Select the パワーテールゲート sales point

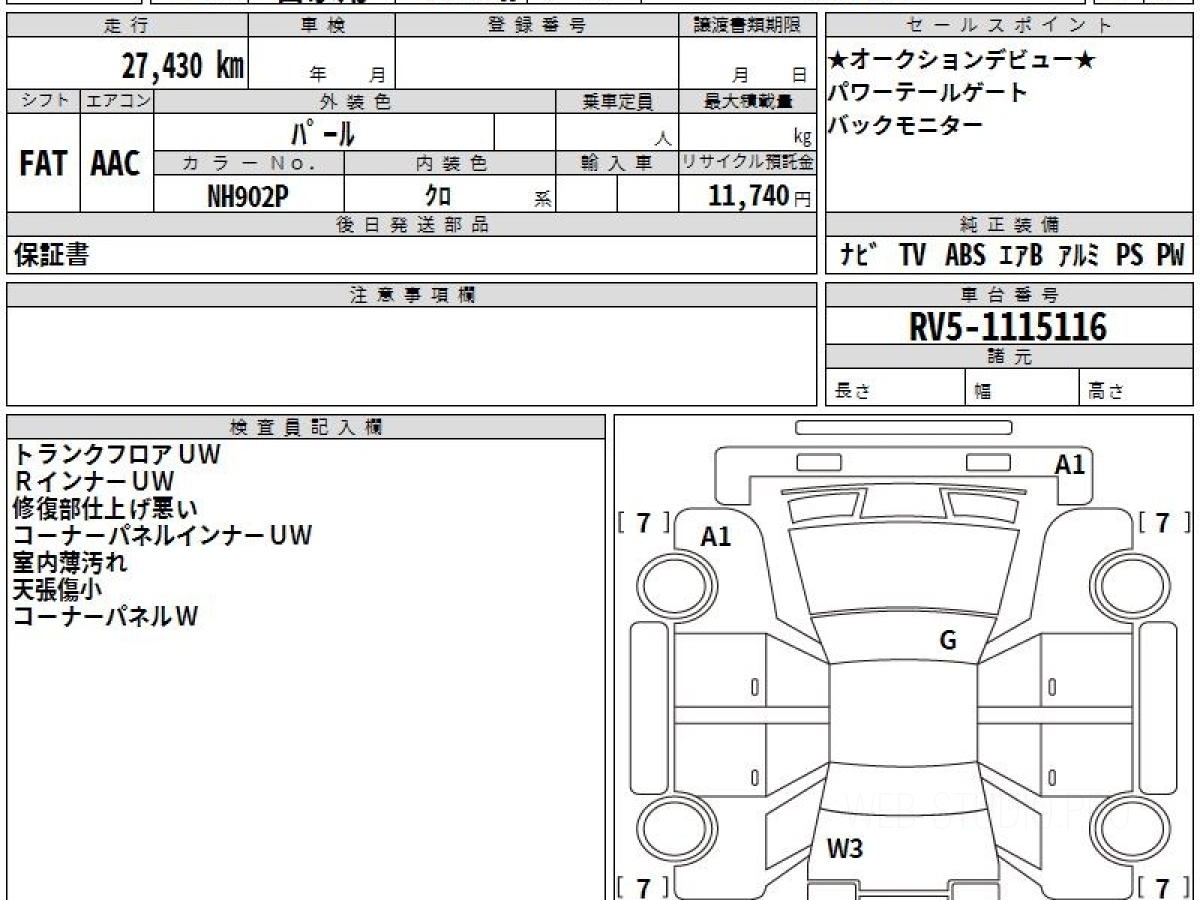tap(928, 93)
